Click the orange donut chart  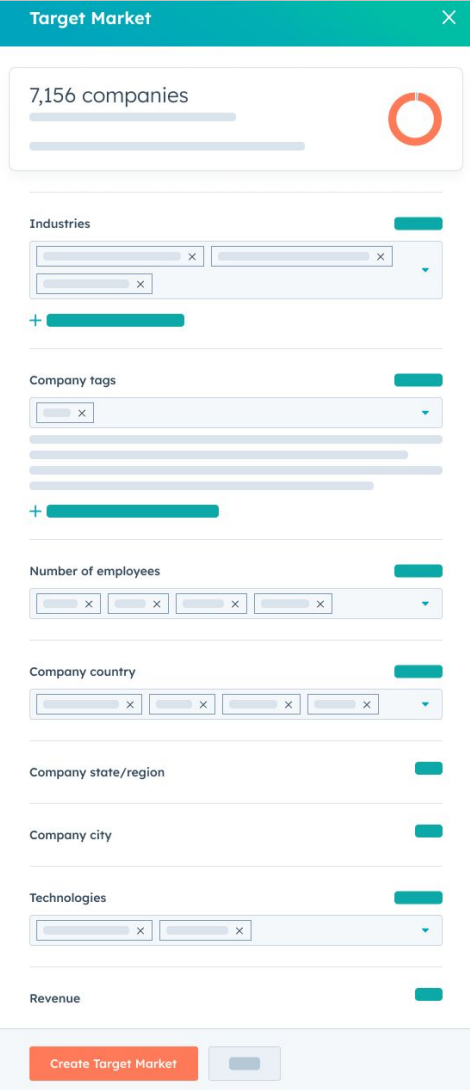point(415,119)
